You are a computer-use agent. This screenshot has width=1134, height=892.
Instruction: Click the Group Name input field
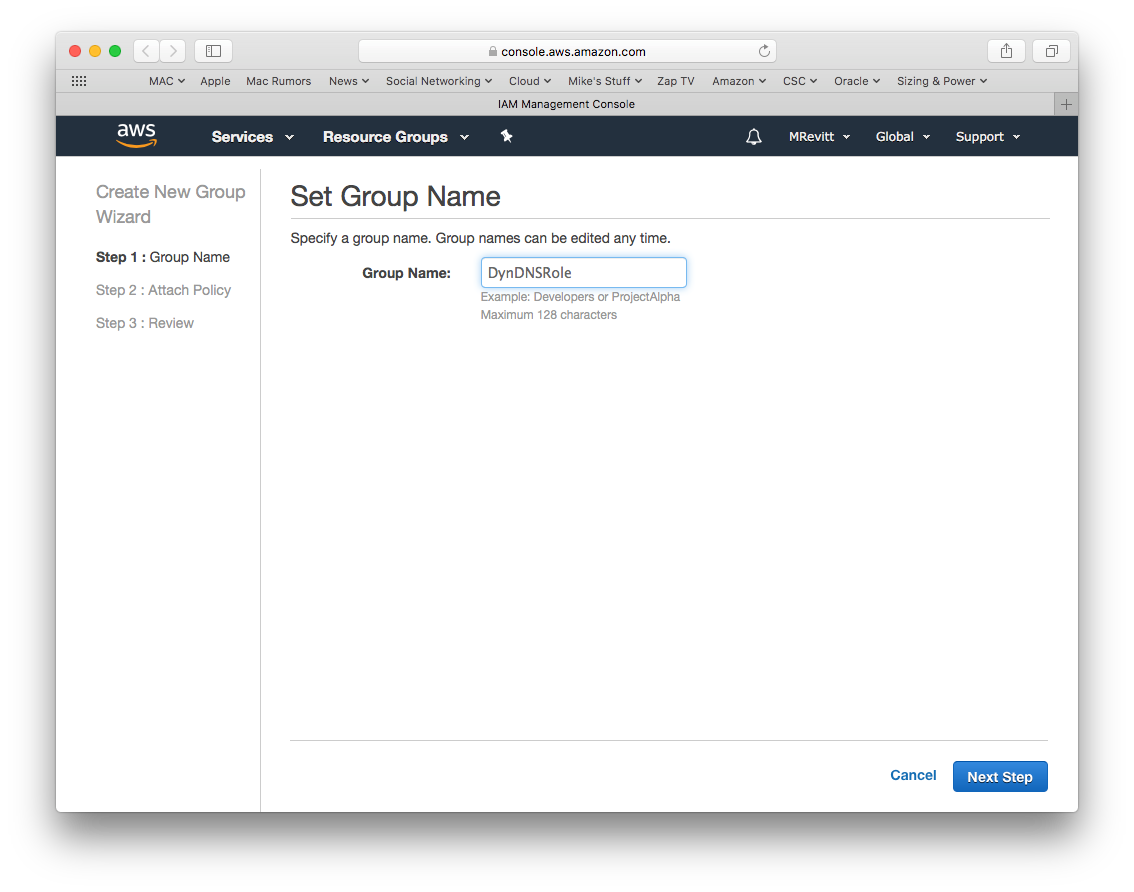click(584, 273)
